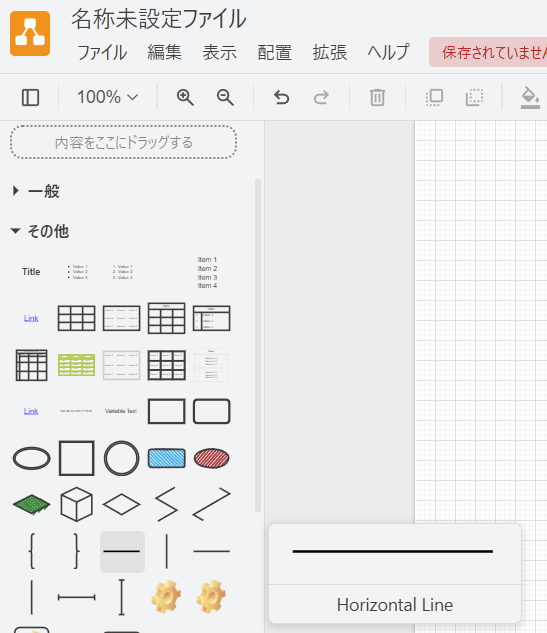Select the first Link shape

click(31, 319)
